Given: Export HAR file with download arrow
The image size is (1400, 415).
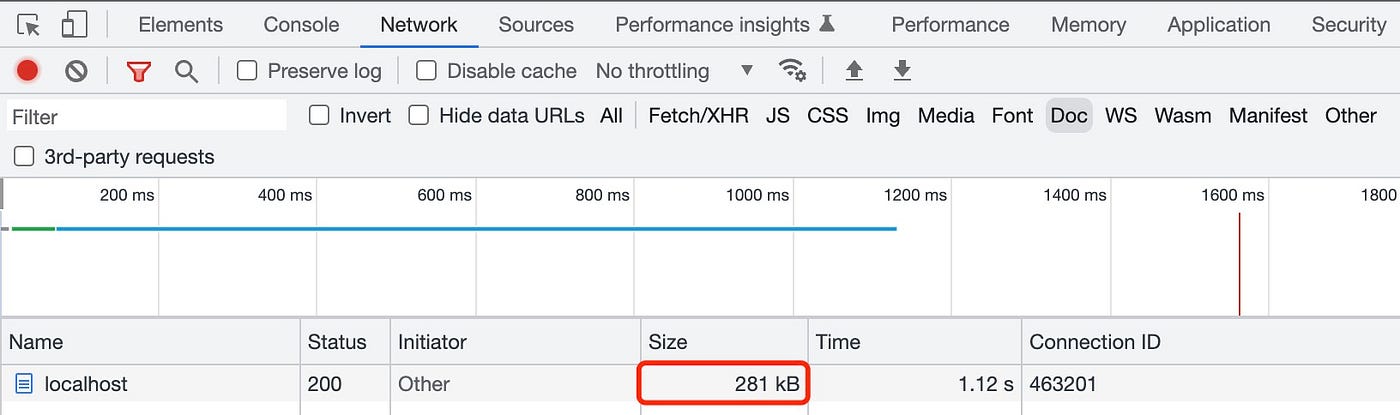Looking at the screenshot, I should click(902, 71).
